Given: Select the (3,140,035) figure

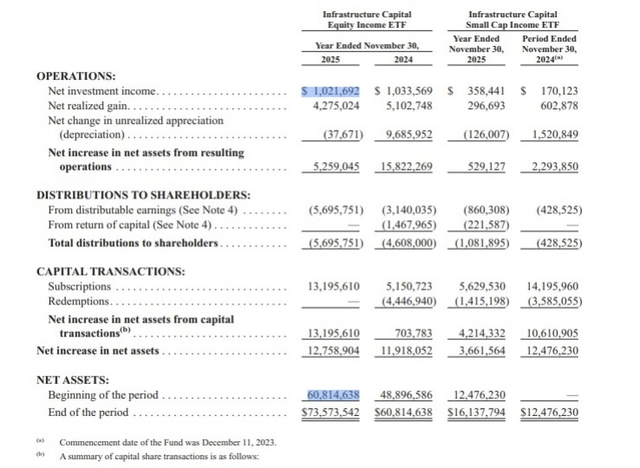Looking at the screenshot, I should [x=409, y=210].
